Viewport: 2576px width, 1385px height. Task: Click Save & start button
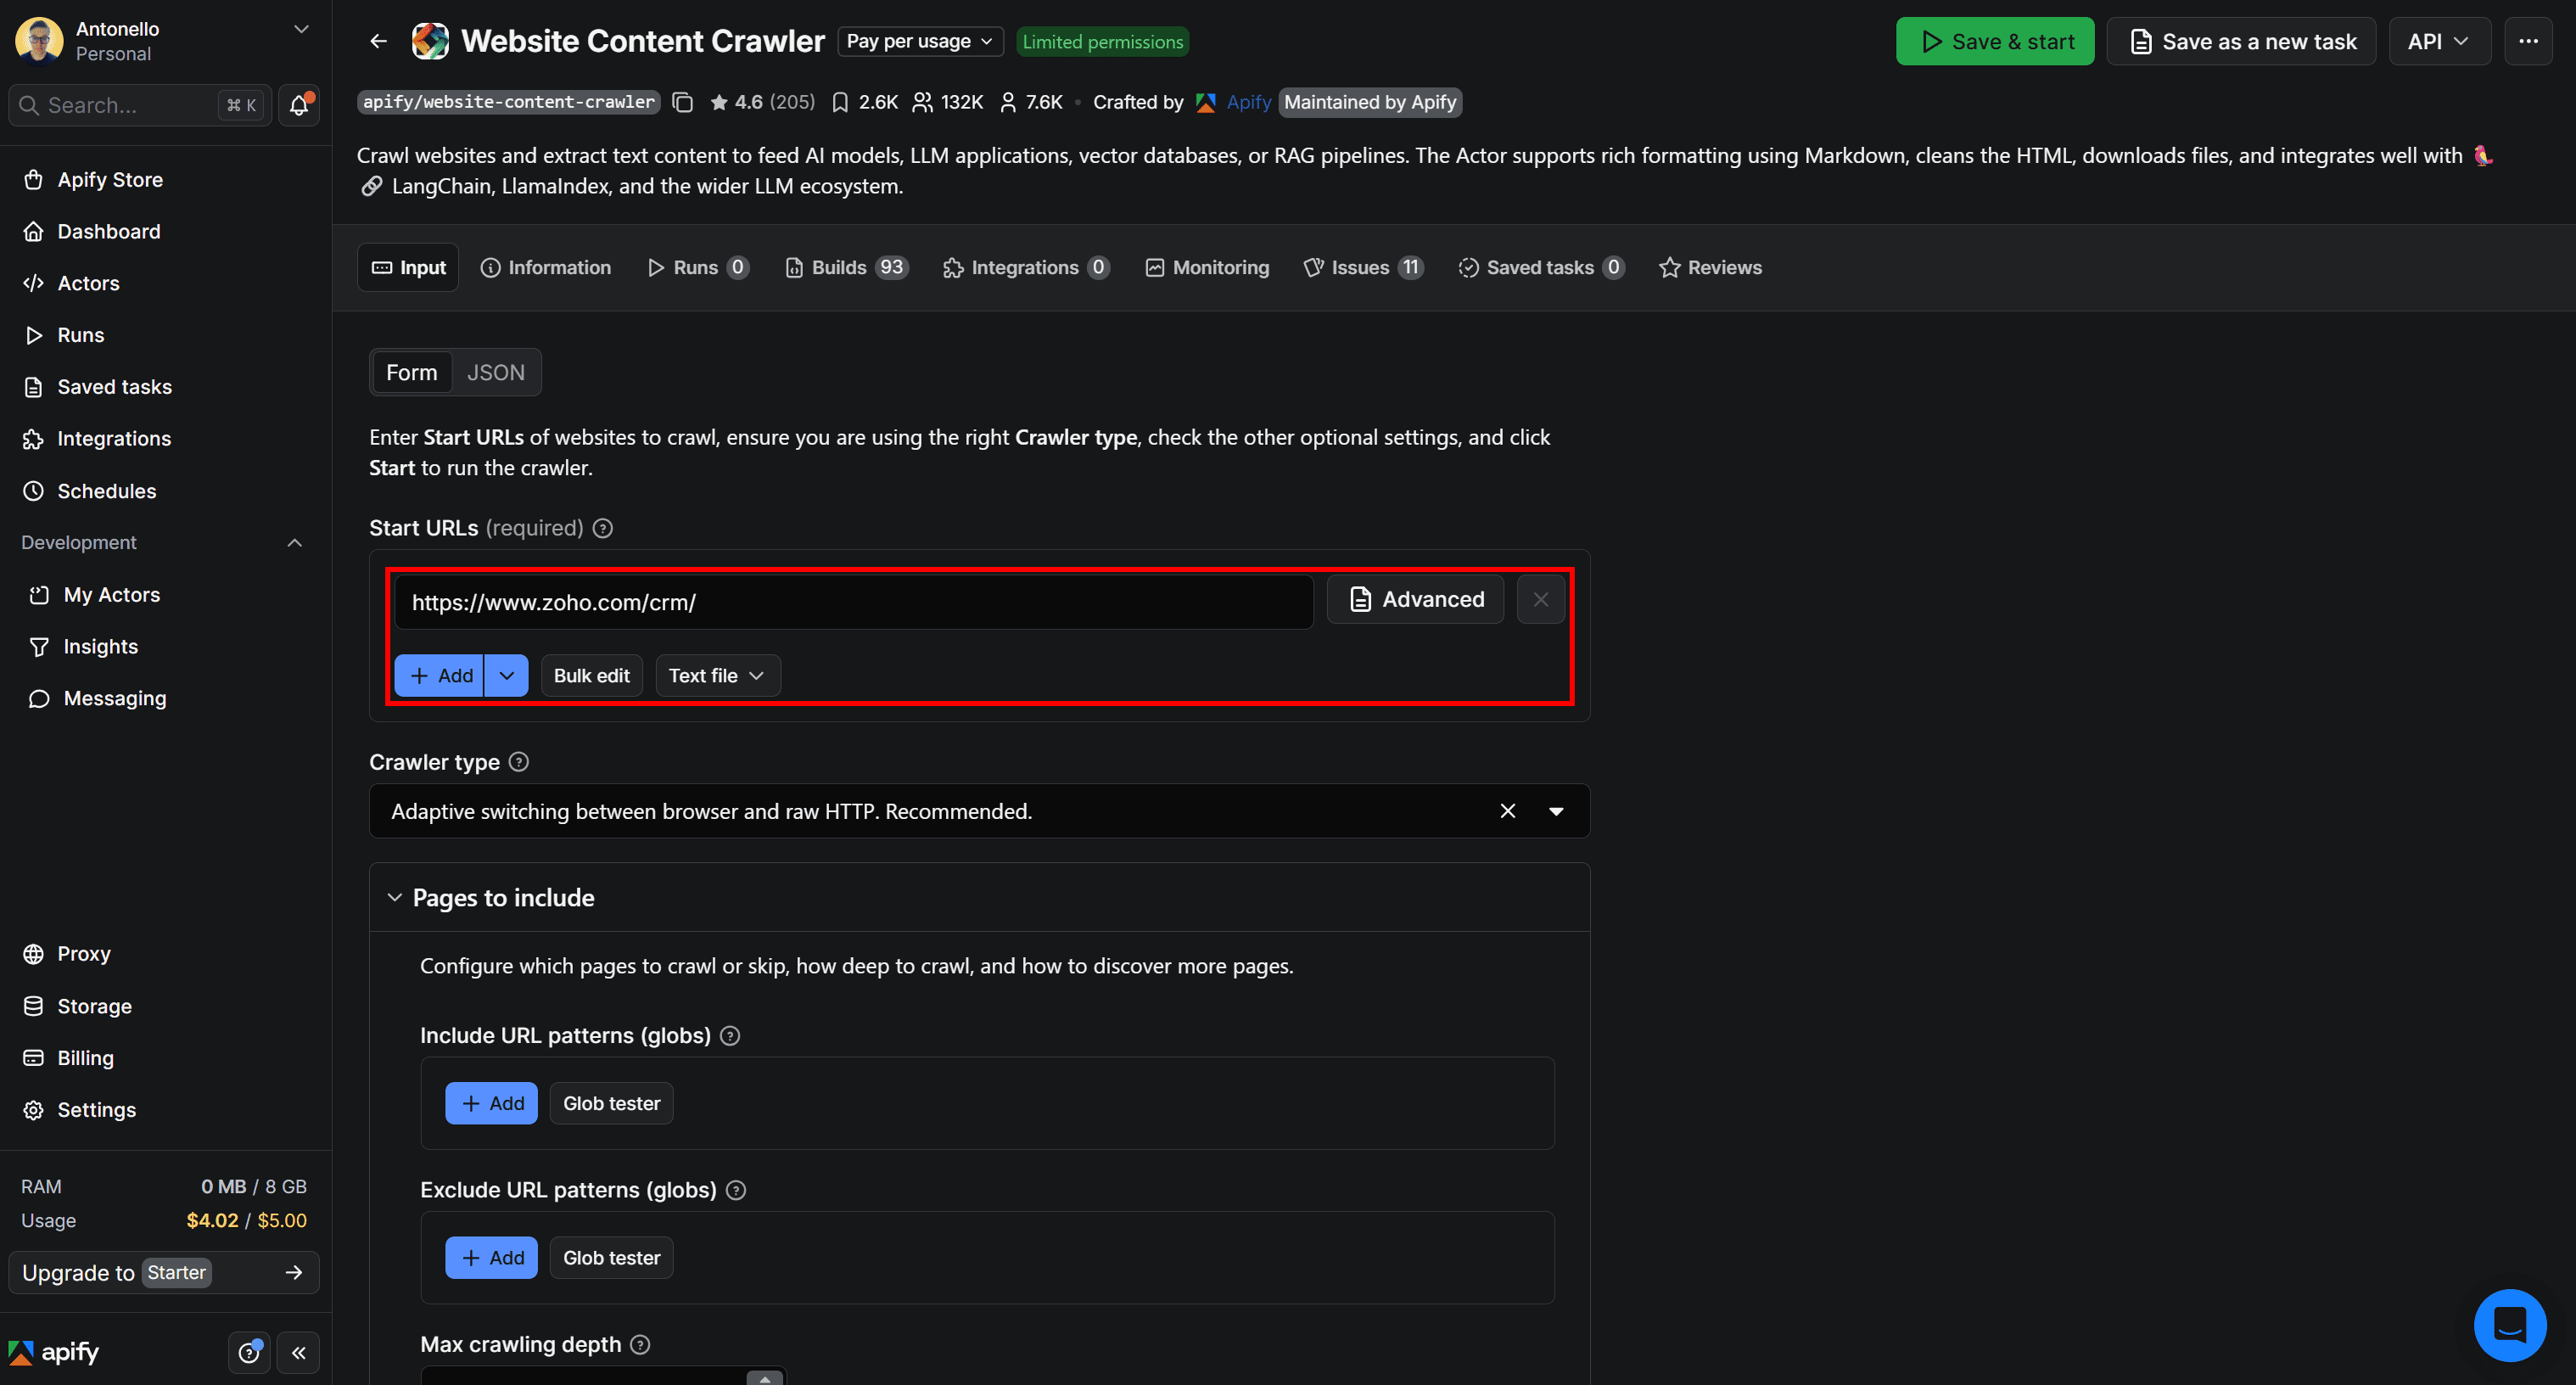[x=1994, y=41]
